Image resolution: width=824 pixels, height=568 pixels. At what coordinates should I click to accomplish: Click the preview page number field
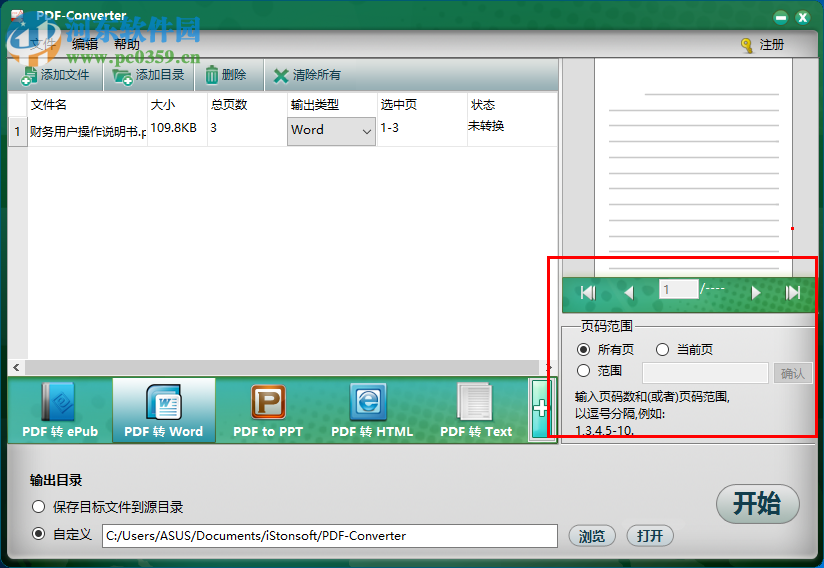coord(678,290)
